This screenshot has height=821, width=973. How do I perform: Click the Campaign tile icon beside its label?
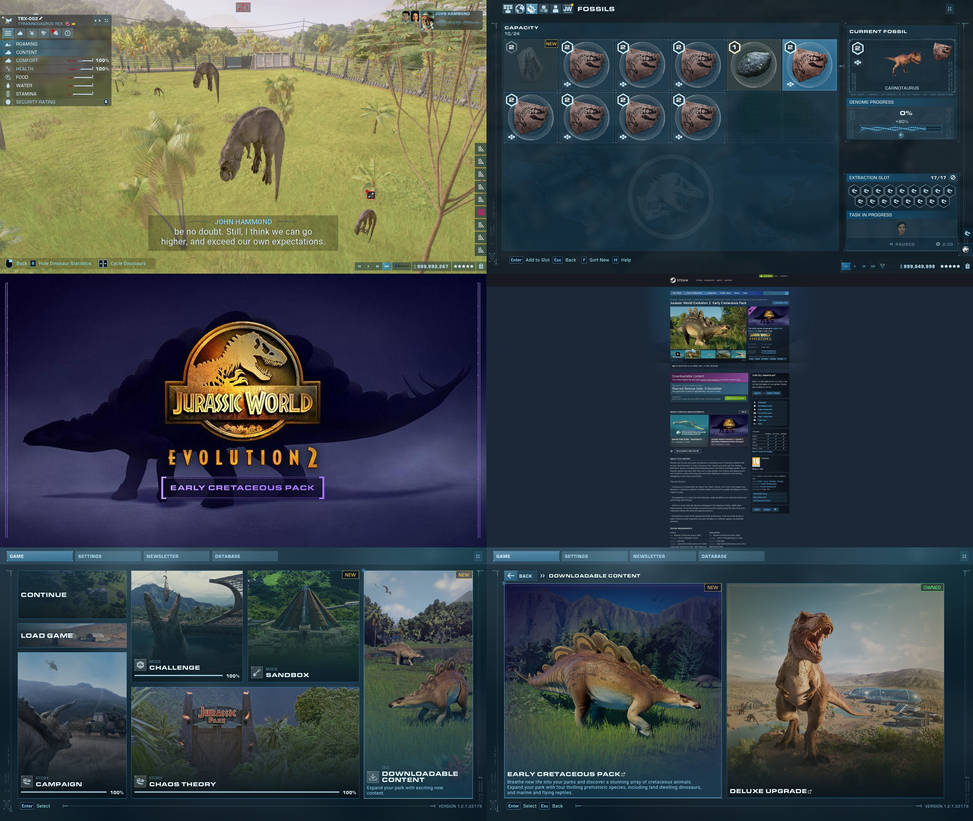pyautogui.click(x=27, y=782)
